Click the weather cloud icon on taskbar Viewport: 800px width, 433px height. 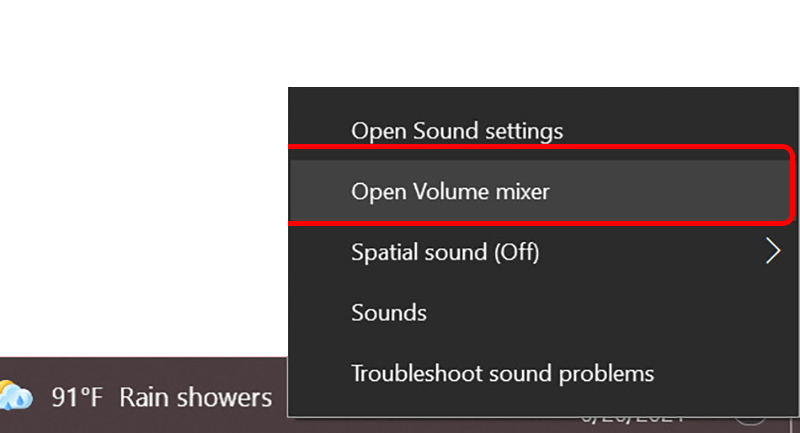pos(15,396)
